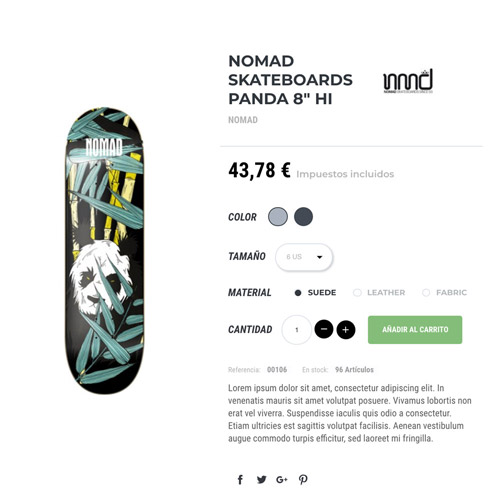Click the Añadir al carrito button
The height and width of the screenshot is (500, 500).
coord(415,330)
